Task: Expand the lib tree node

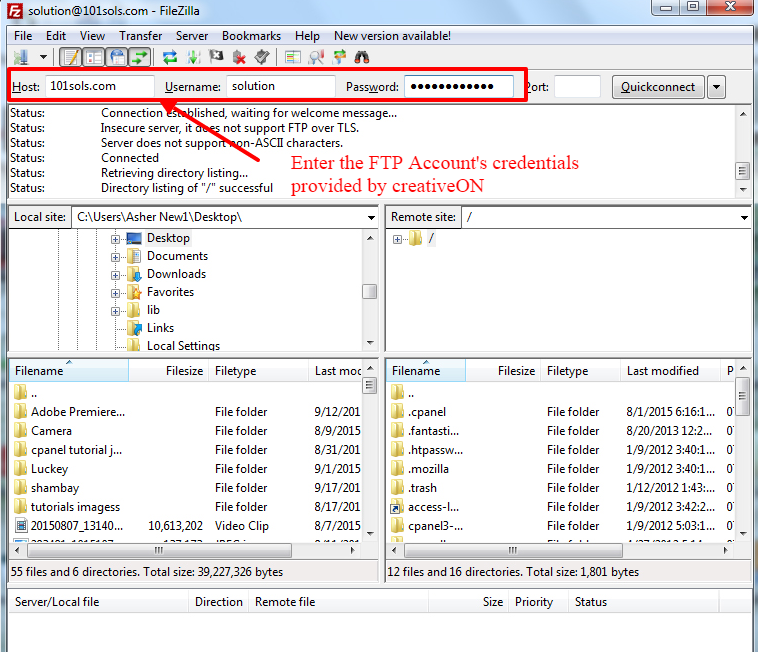Action: coord(115,311)
